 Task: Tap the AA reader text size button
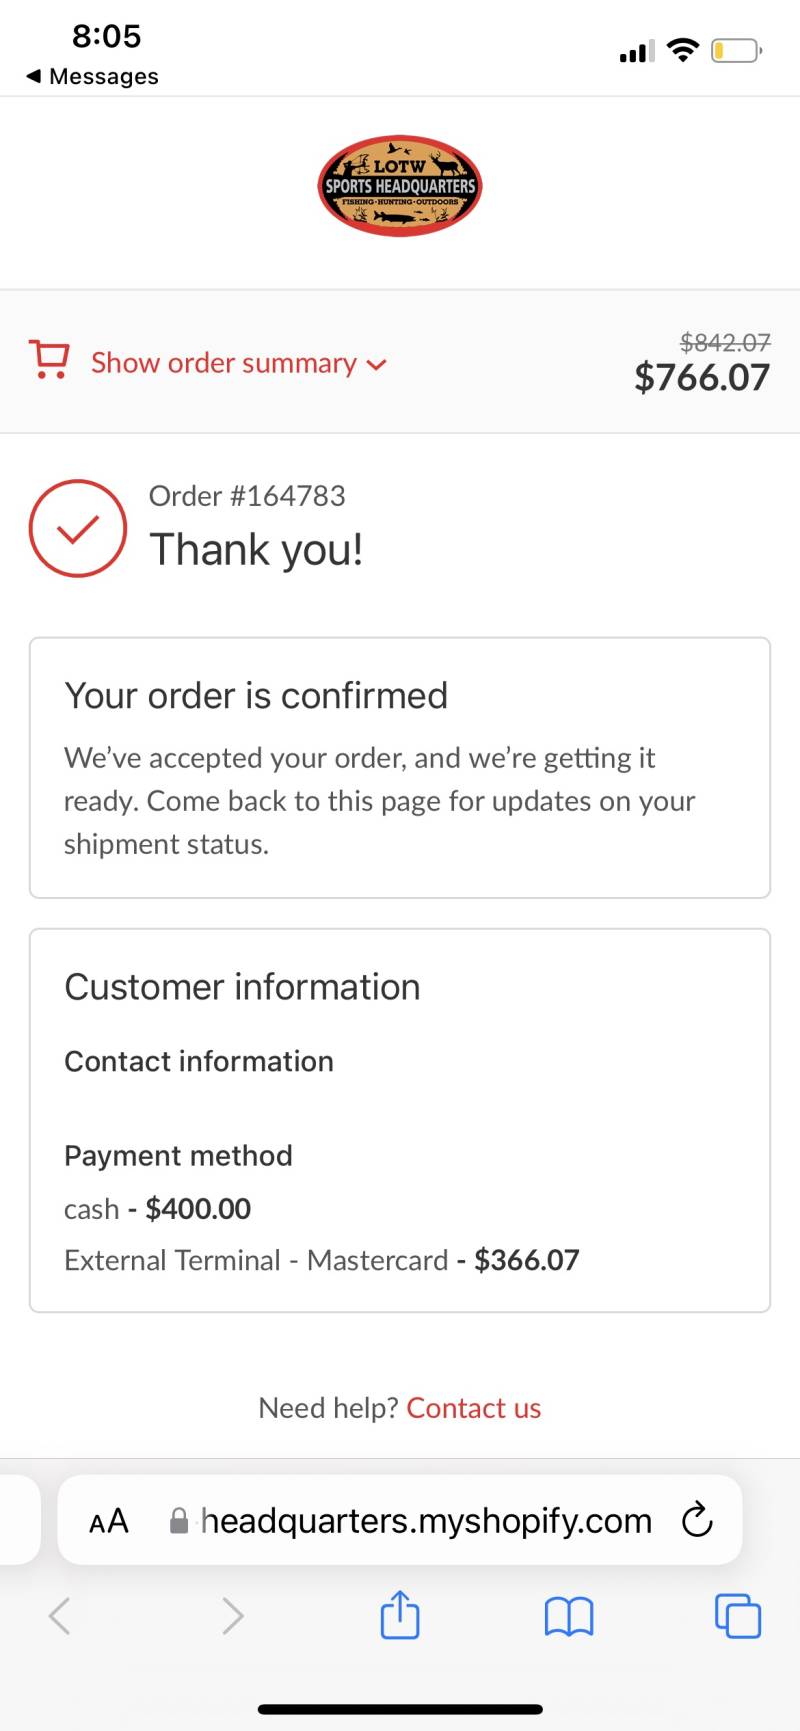[x=109, y=1521]
